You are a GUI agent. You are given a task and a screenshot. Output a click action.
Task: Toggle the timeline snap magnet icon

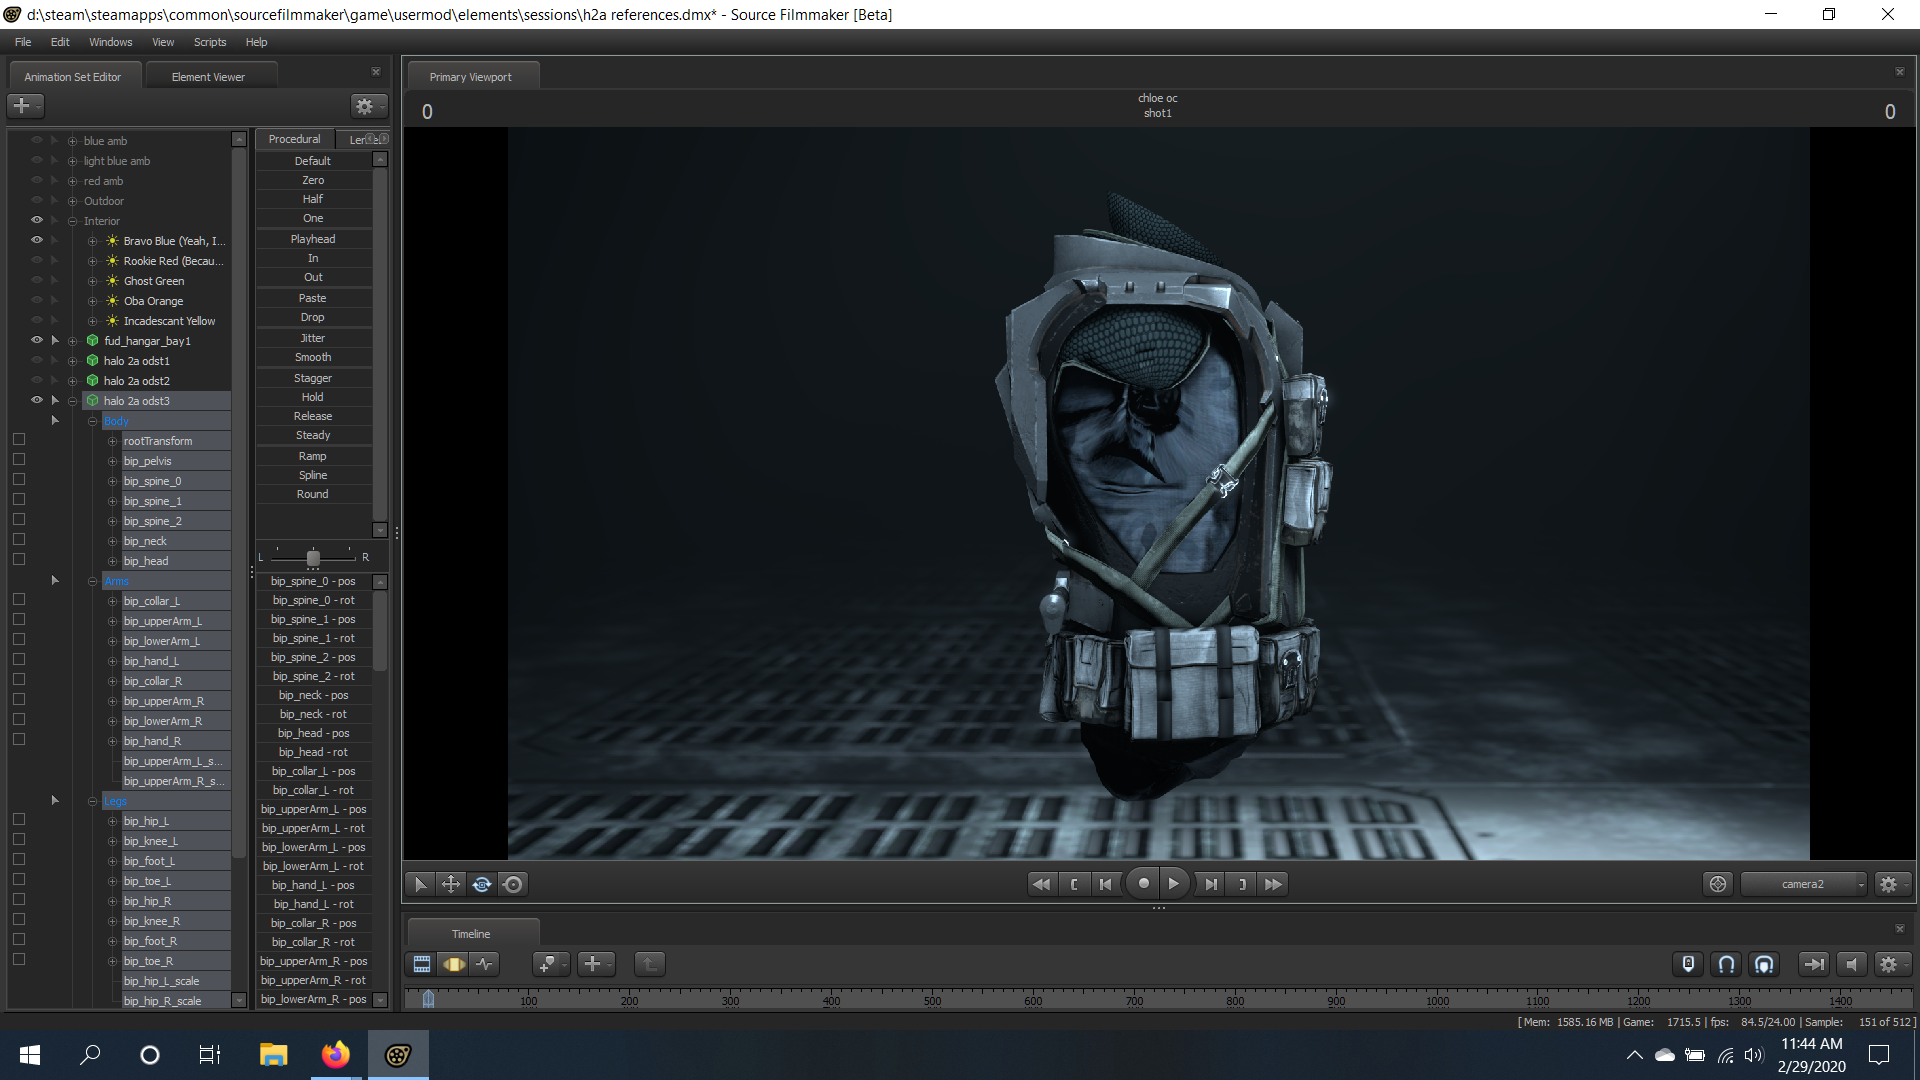1726,964
